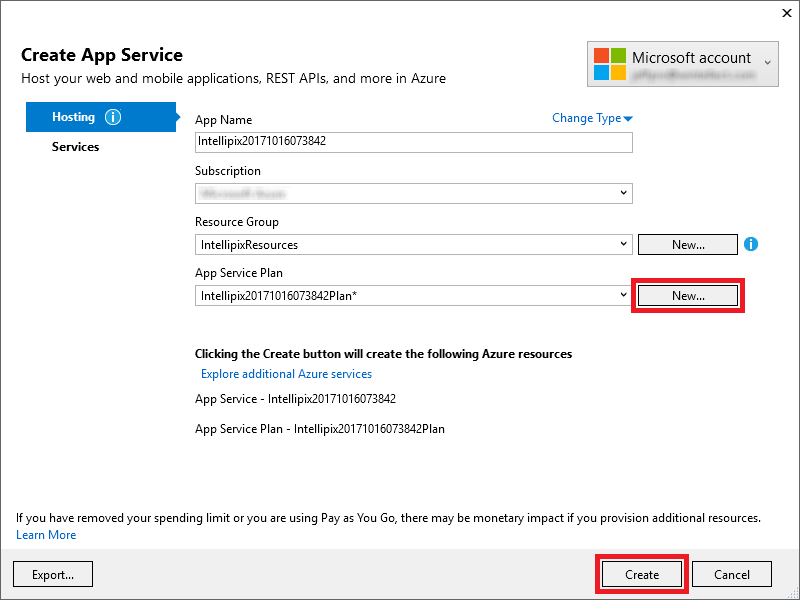This screenshot has width=801, height=601.
Task: Click New button for App Service Plan
Action: point(688,296)
